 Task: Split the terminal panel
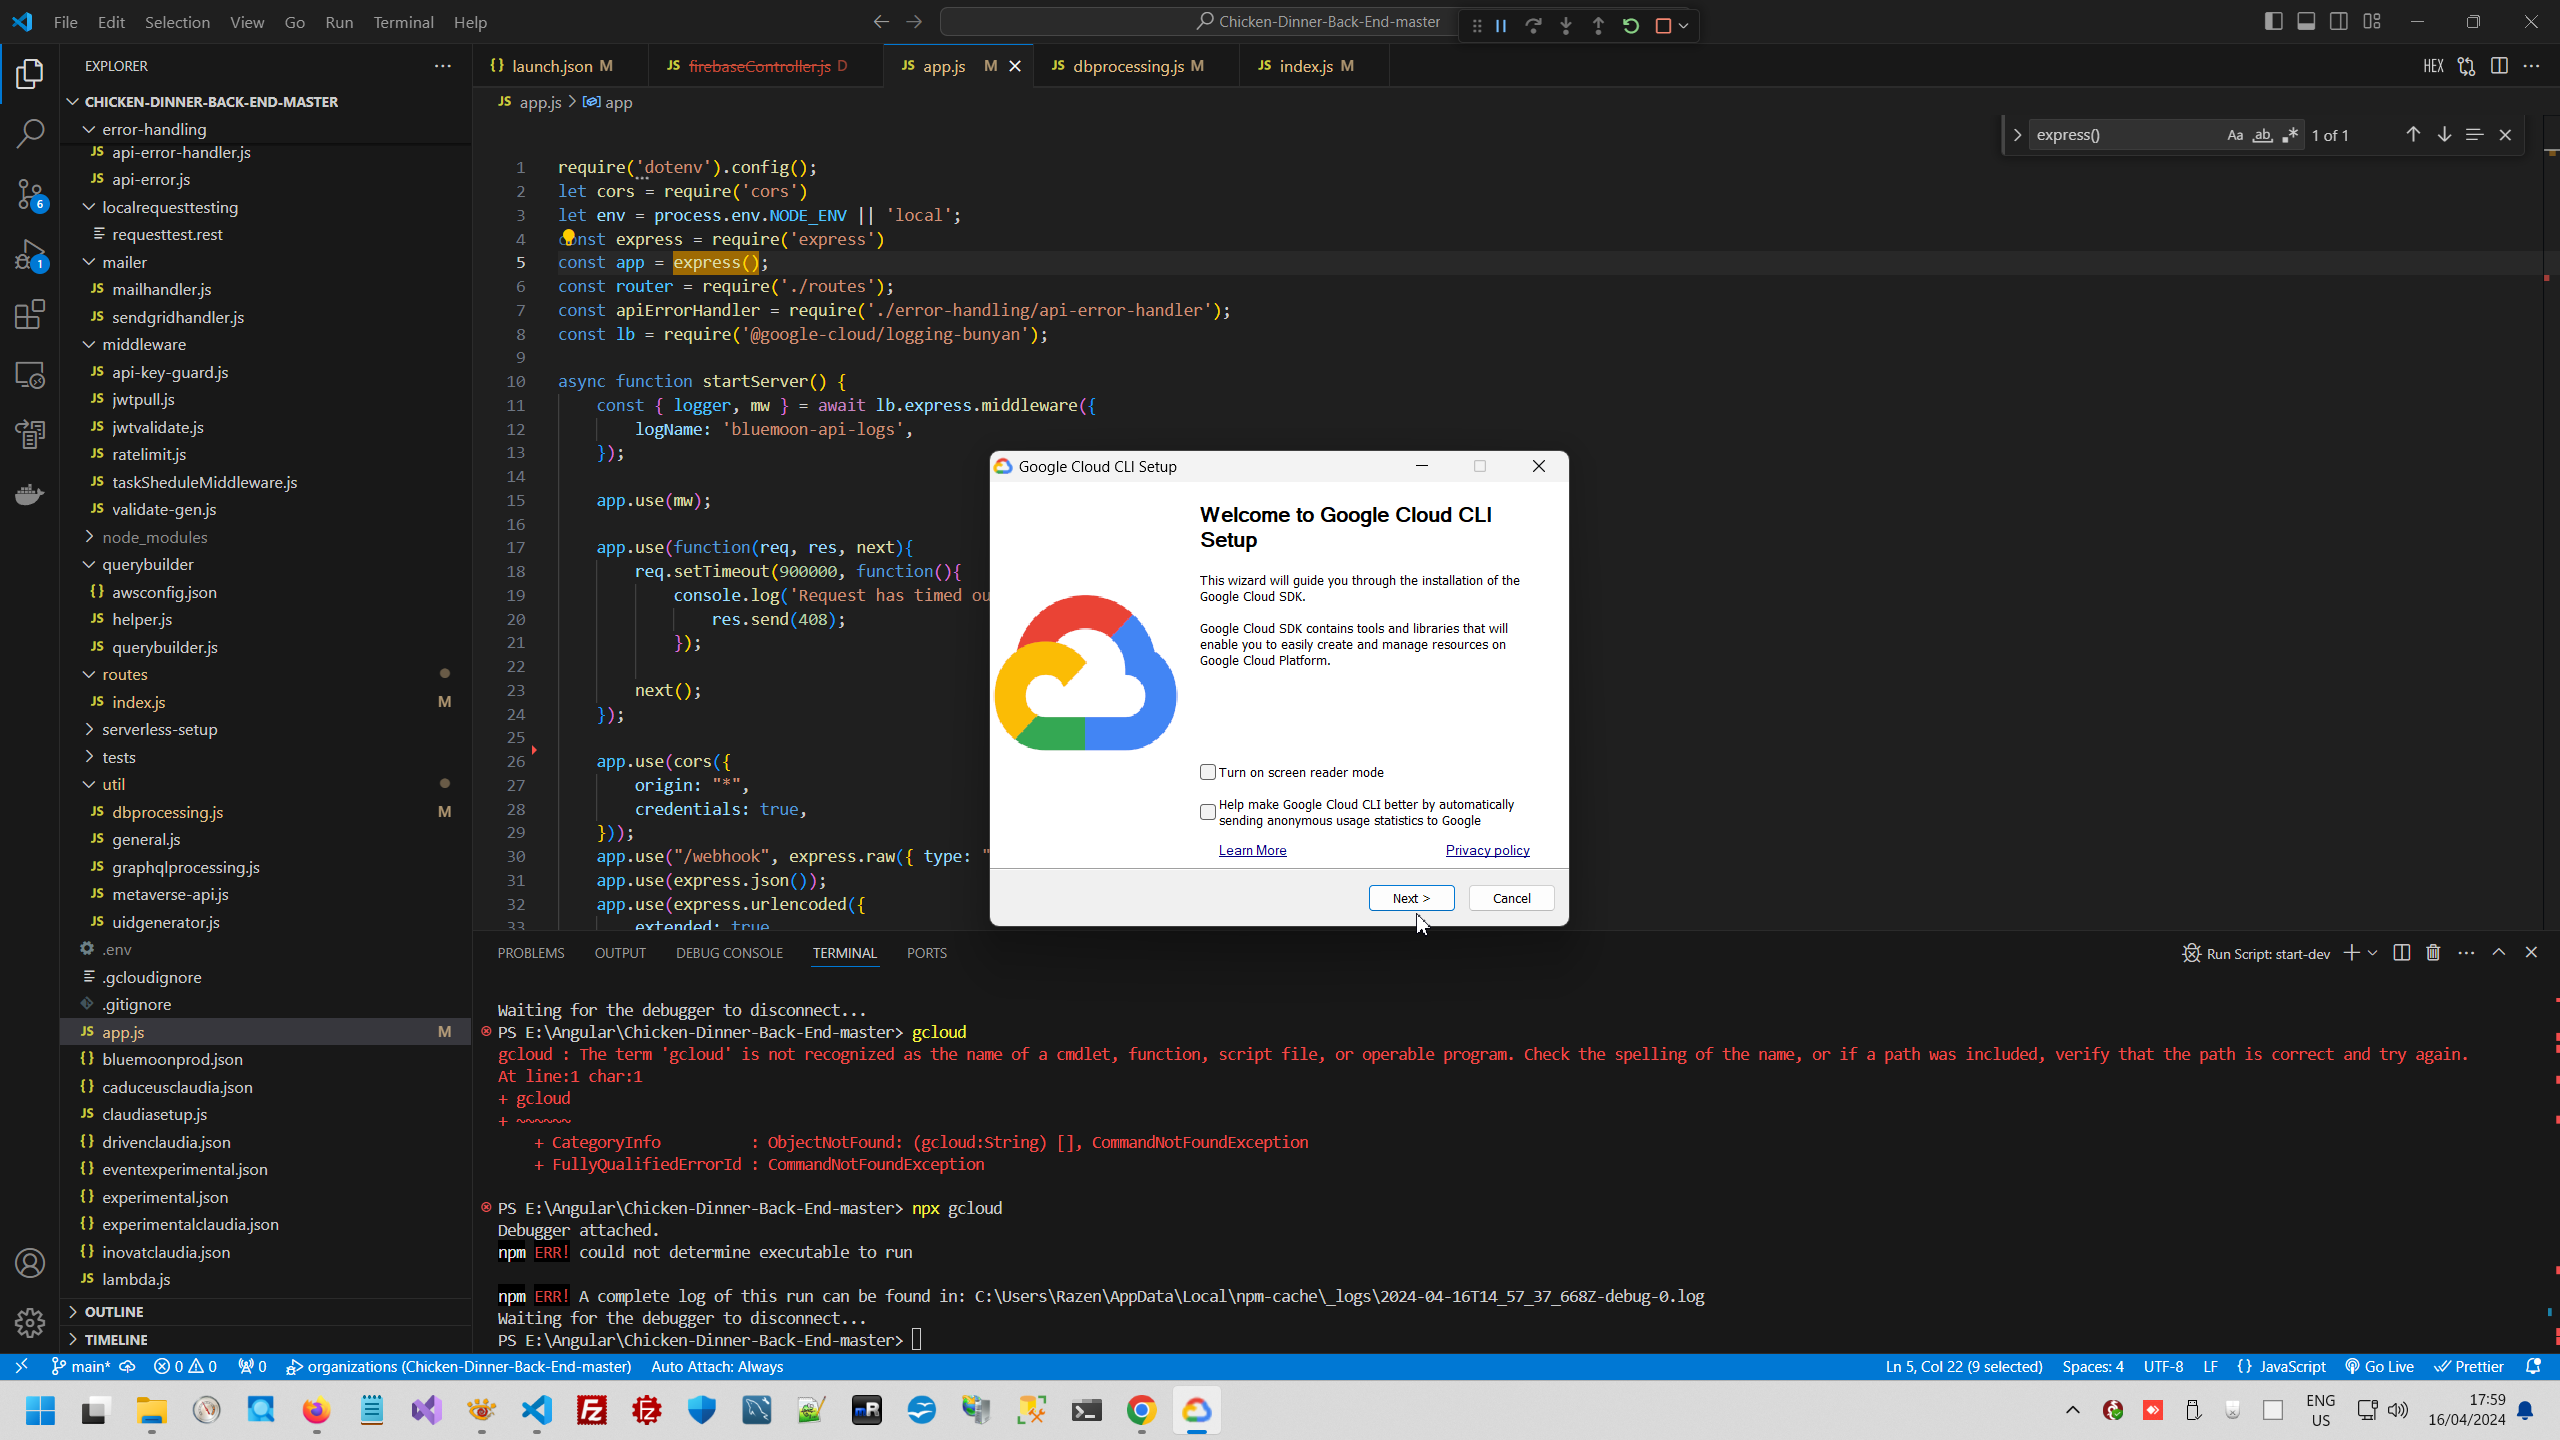[x=2402, y=953]
